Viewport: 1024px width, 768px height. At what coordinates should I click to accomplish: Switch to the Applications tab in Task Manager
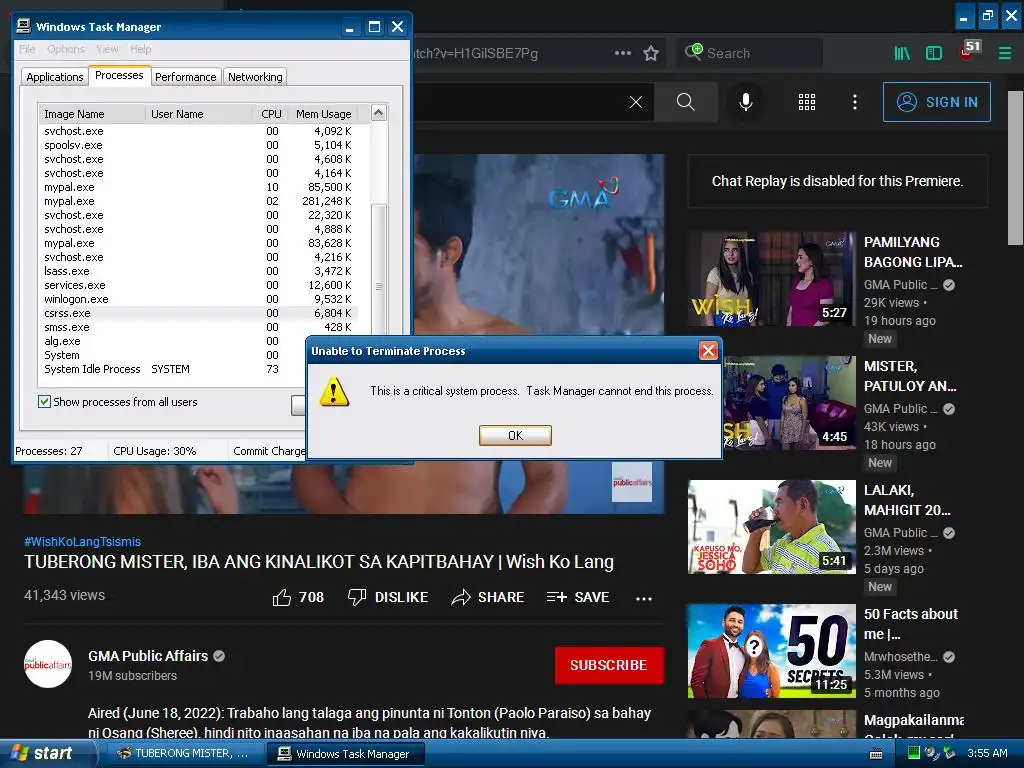pos(55,77)
